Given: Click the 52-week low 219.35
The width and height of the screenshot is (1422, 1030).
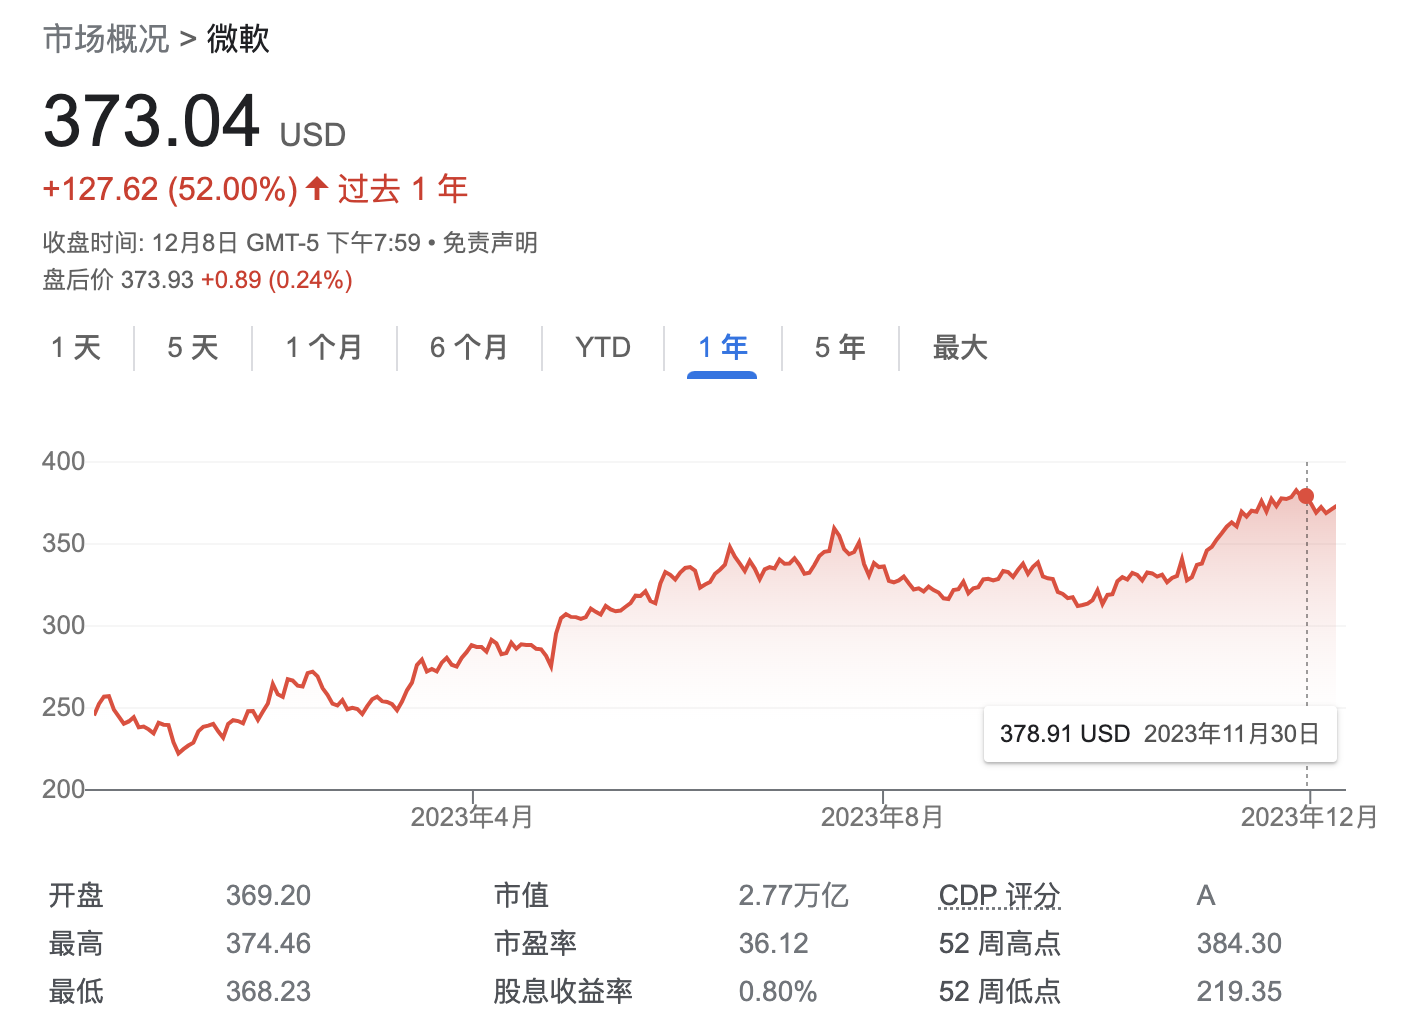Looking at the screenshot, I should point(1239,991).
